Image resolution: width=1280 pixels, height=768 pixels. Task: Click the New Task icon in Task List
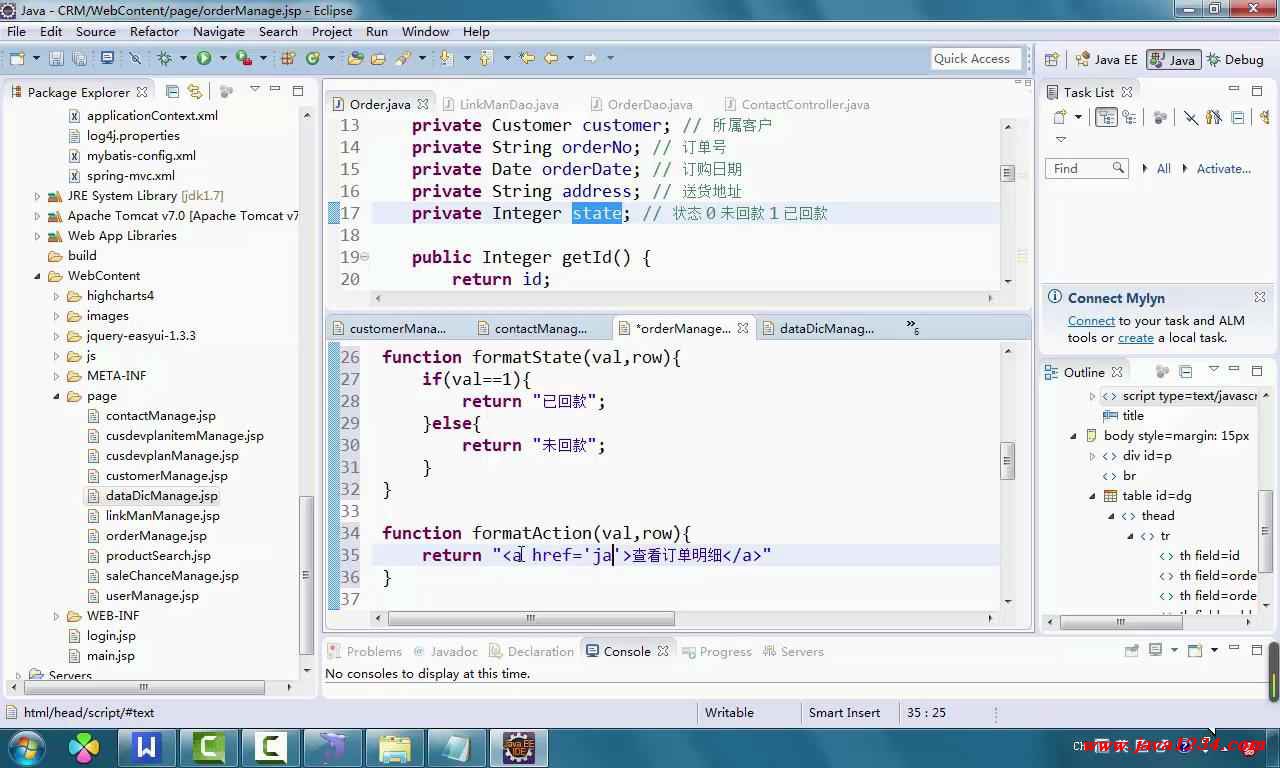1060,118
